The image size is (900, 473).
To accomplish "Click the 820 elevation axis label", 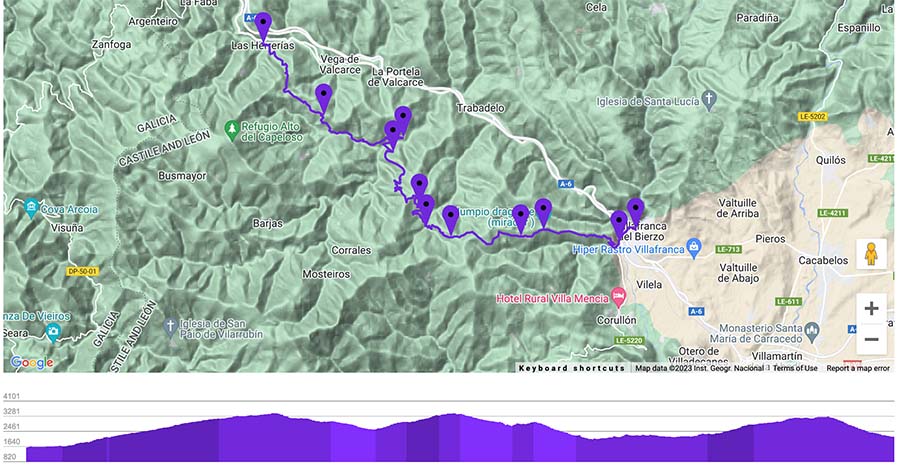I will coord(9,457).
